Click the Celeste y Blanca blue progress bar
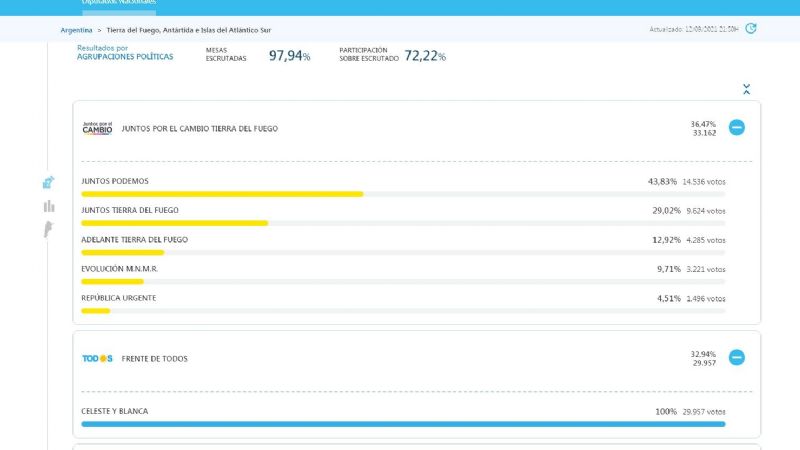 [403, 424]
